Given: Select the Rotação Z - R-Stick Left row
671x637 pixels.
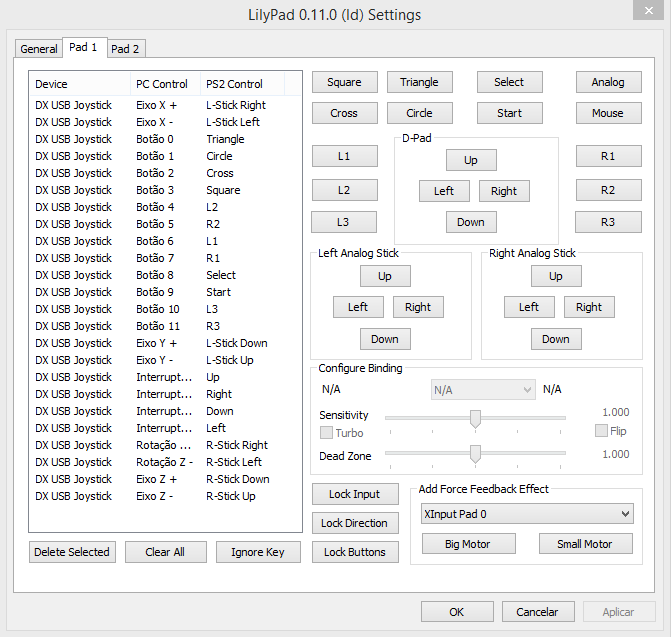Looking at the screenshot, I should (165, 462).
